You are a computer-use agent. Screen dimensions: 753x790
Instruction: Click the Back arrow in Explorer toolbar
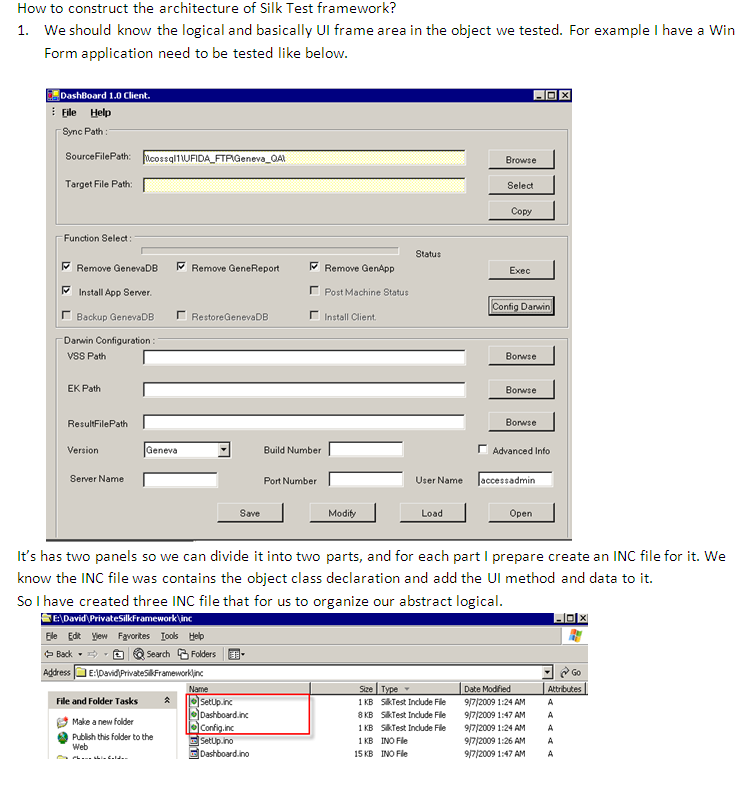(x=49, y=654)
